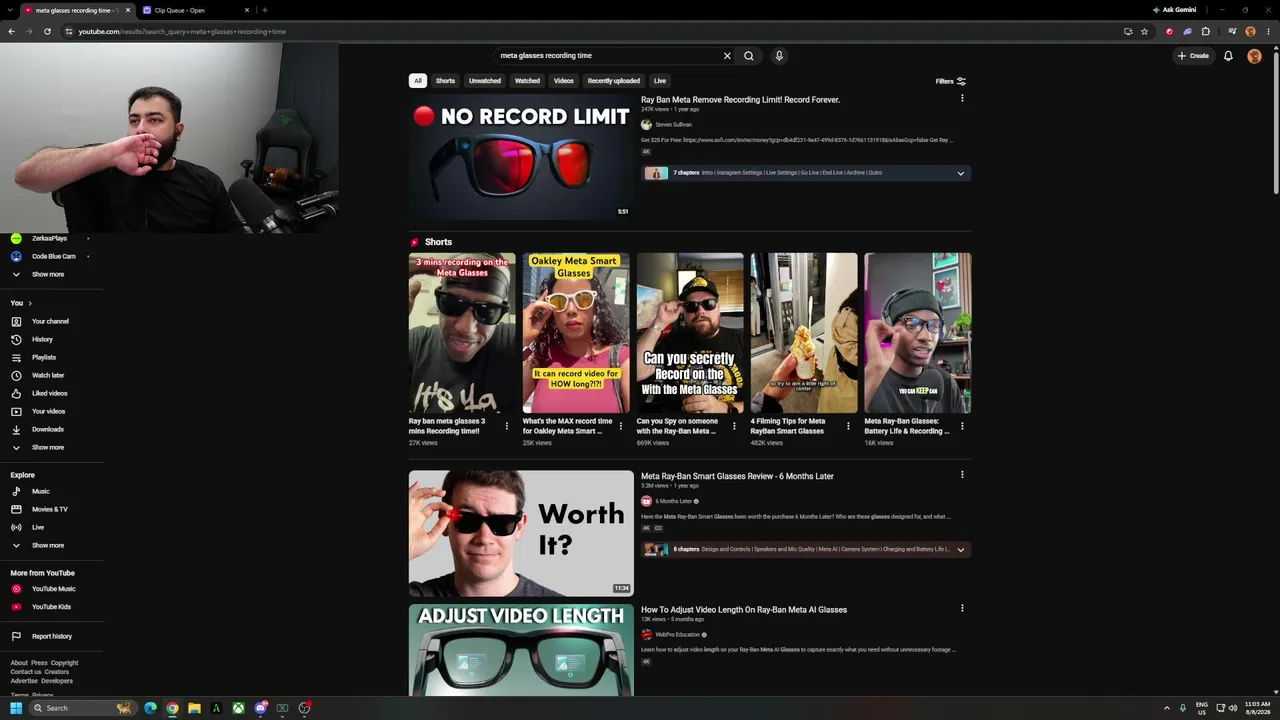
Task: Open the Windows Start menu
Action: pos(16,708)
